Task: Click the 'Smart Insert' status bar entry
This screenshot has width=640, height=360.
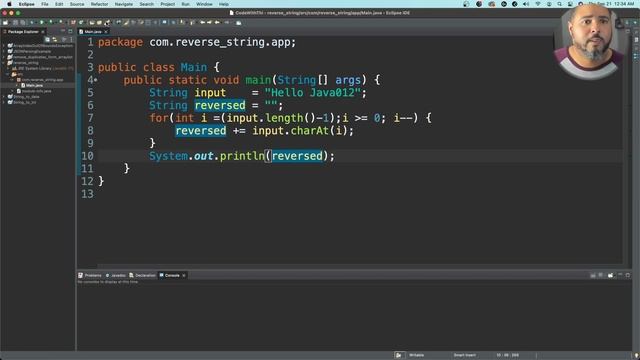Action: [x=464, y=355]
